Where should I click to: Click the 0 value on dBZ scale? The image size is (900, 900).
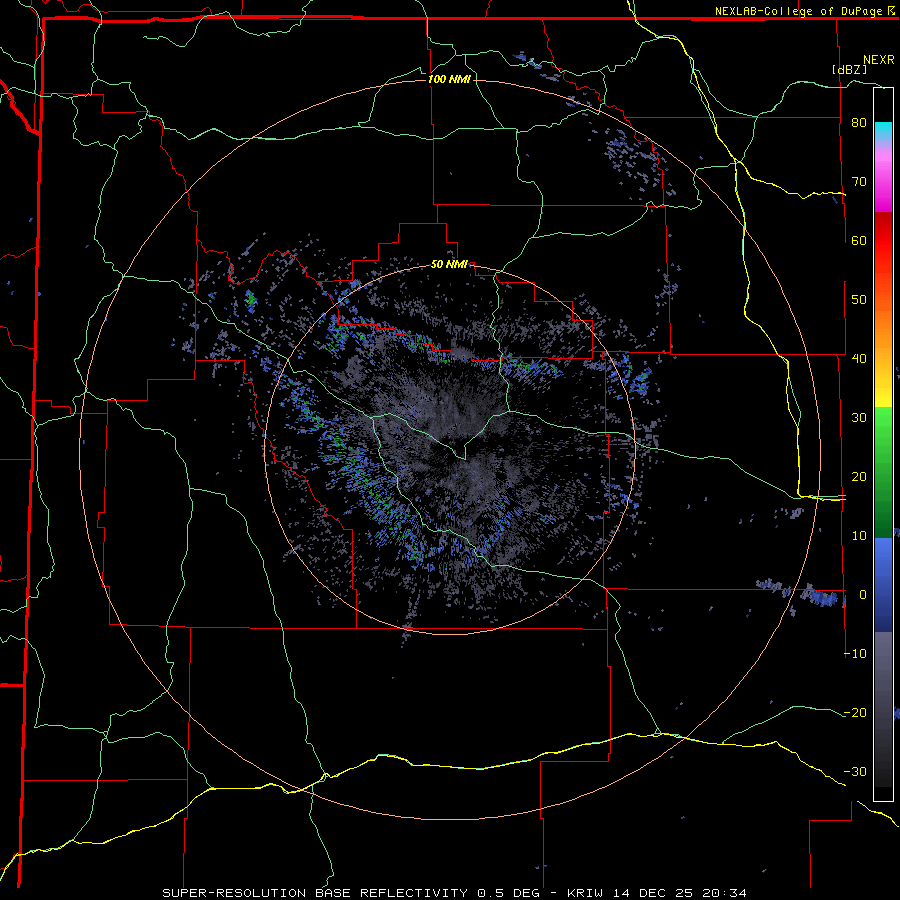pyautogui.click(x=863, y=595)
